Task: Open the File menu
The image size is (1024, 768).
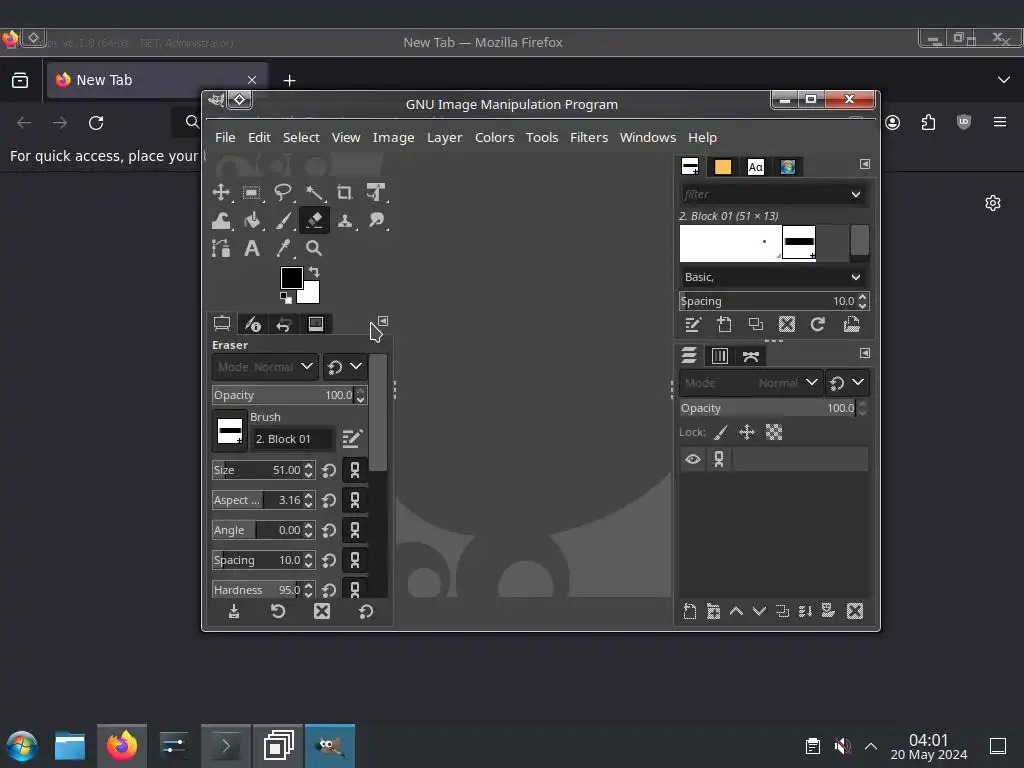Action: click(225, 138)
